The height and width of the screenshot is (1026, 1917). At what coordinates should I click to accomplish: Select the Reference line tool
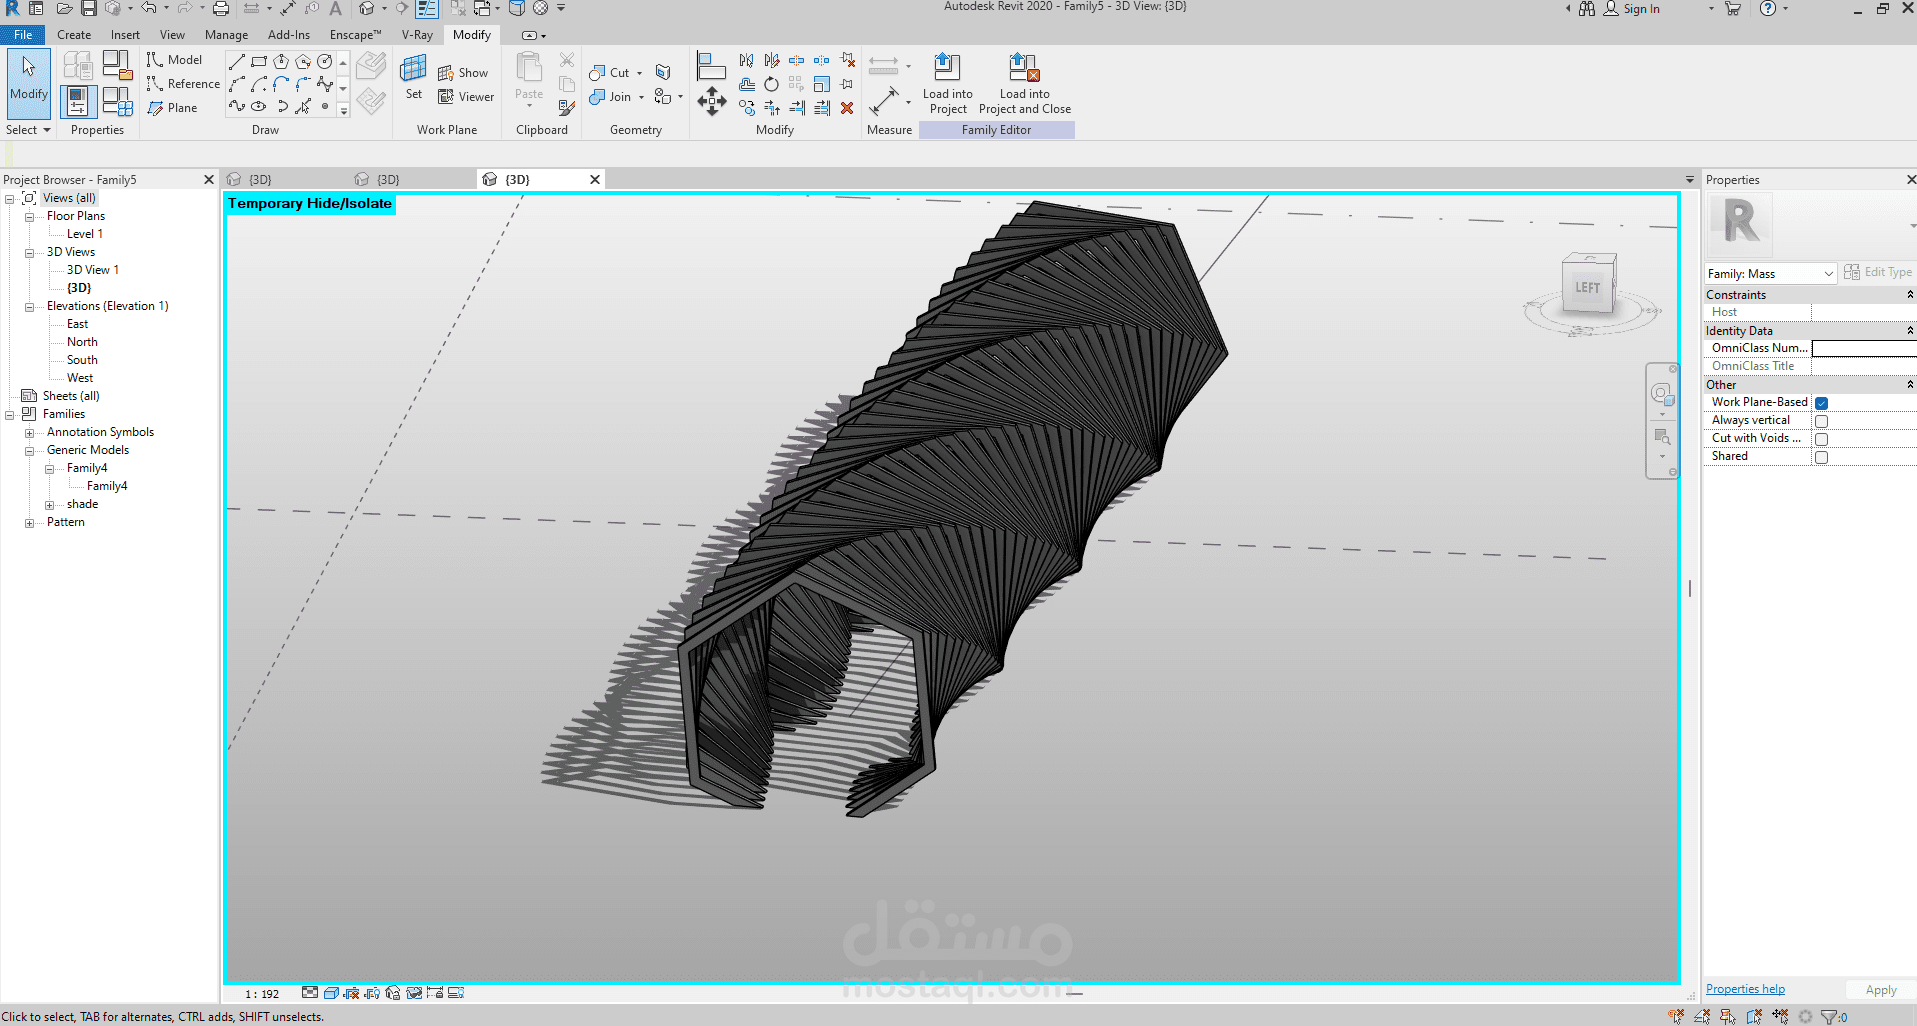pyautogui.click(x=182, y=84)
